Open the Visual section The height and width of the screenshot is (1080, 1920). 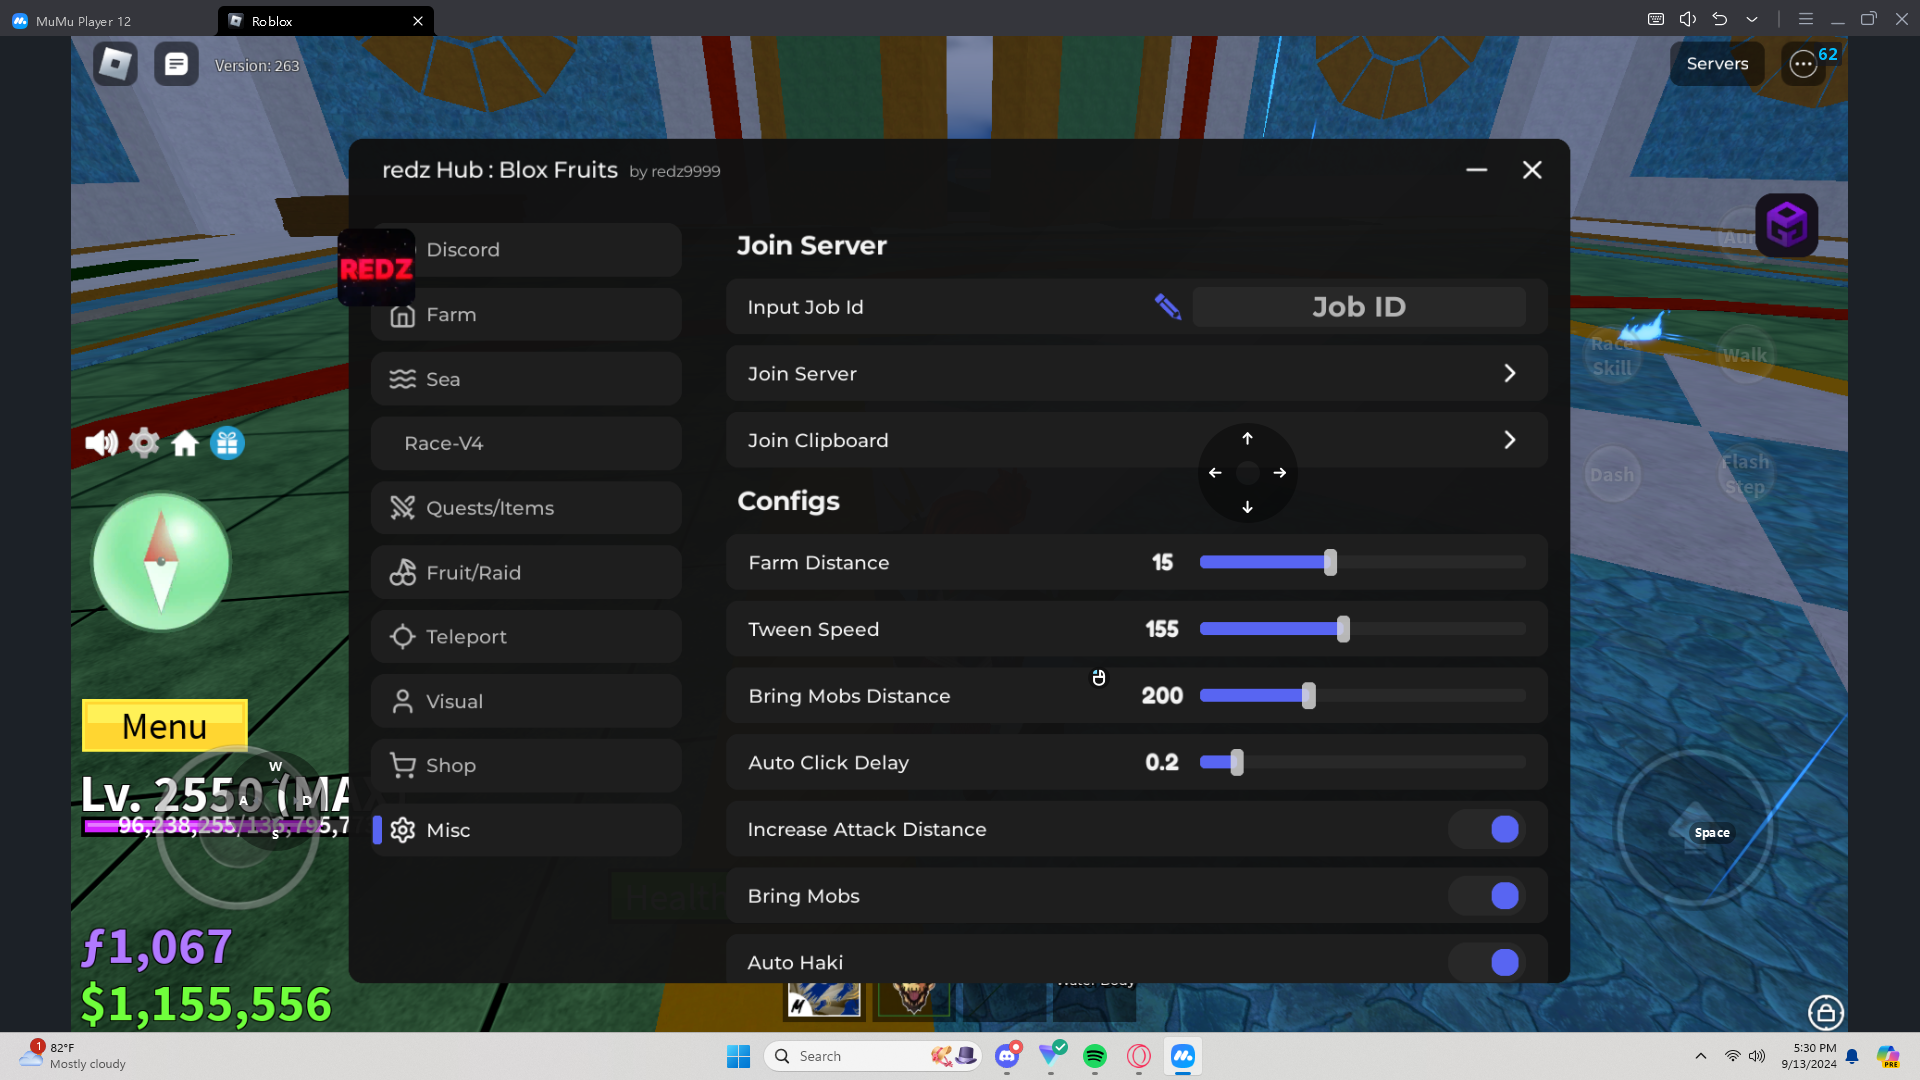527,702
